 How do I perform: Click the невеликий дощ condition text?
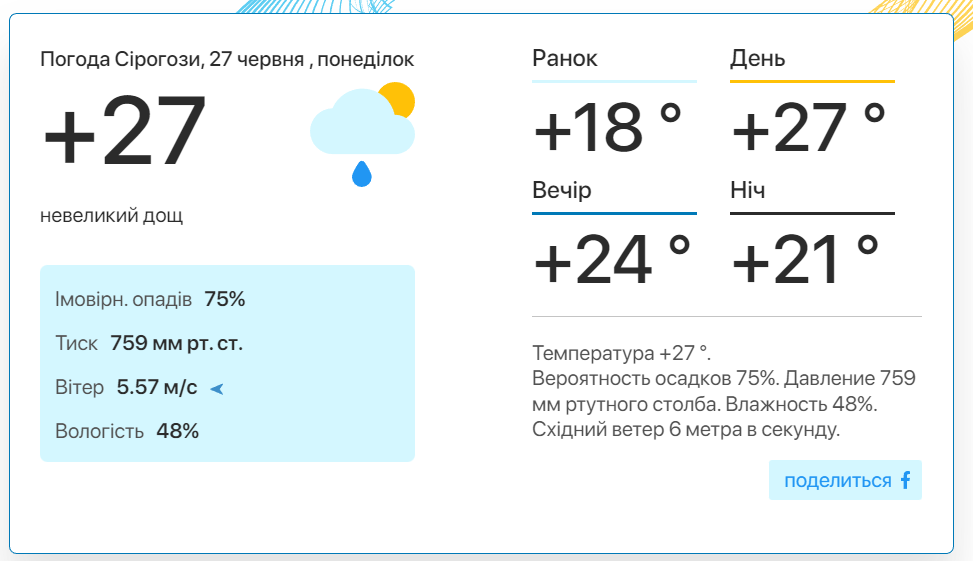pos(112,215)
